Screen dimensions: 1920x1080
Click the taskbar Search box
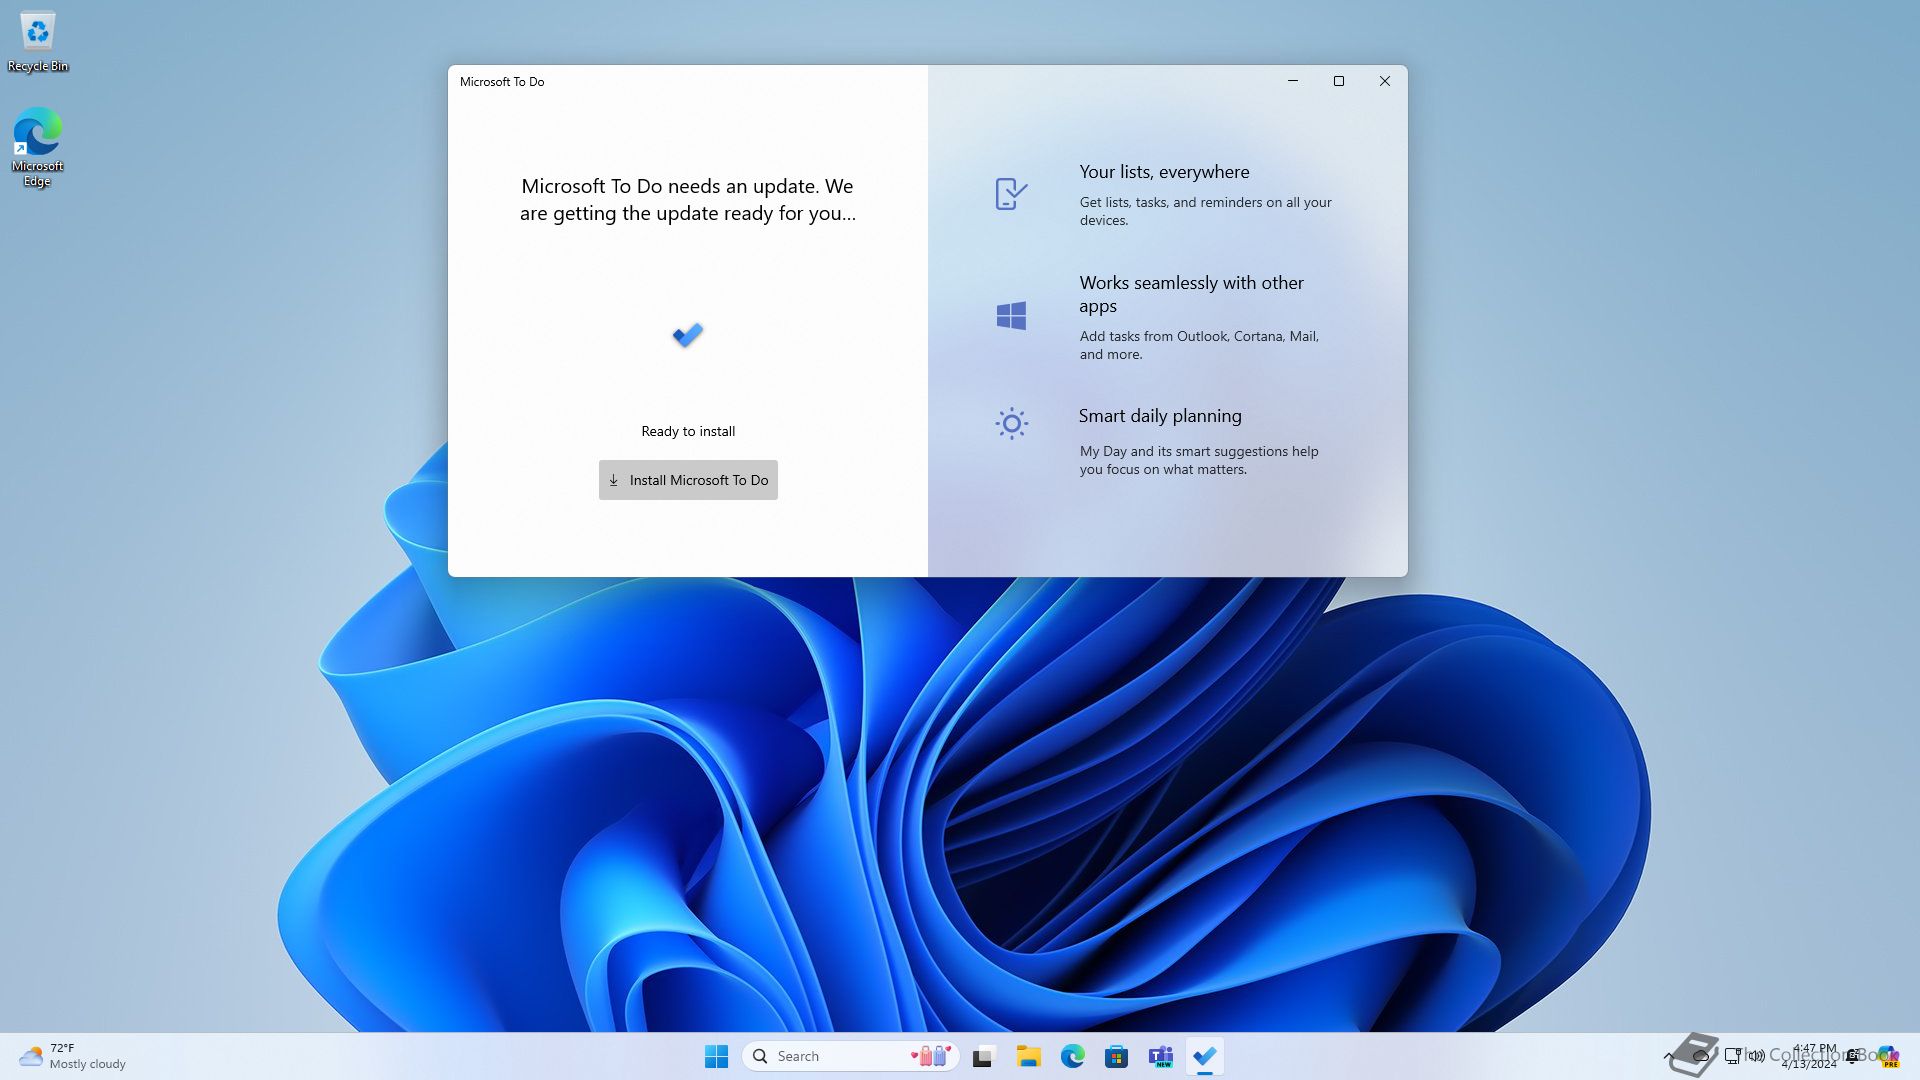850,1056
